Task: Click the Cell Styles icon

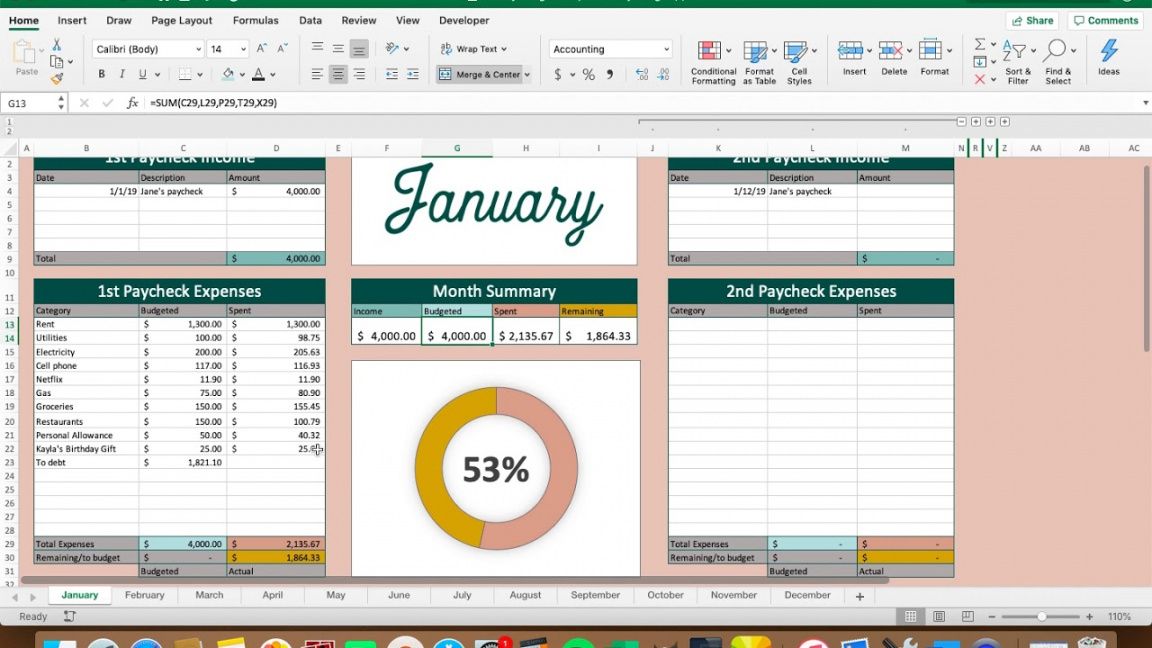Action: [797, 53]
